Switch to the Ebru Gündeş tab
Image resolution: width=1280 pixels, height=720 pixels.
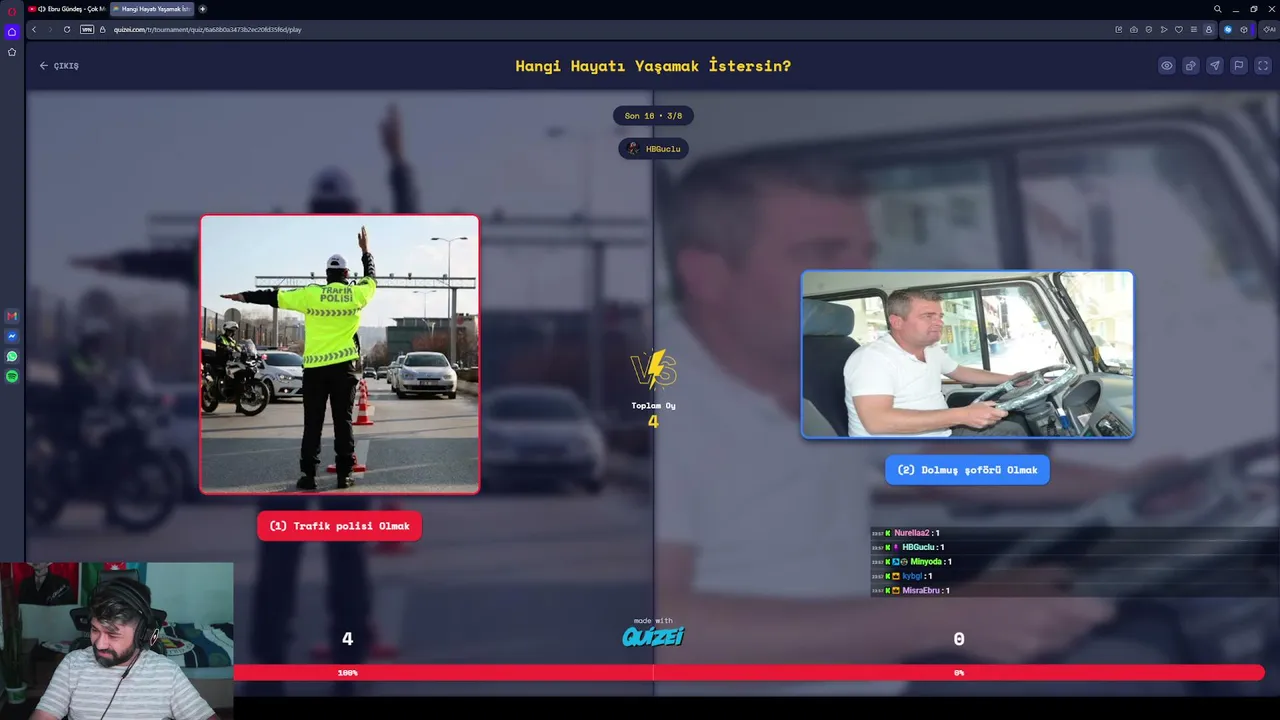coord(66,9)
